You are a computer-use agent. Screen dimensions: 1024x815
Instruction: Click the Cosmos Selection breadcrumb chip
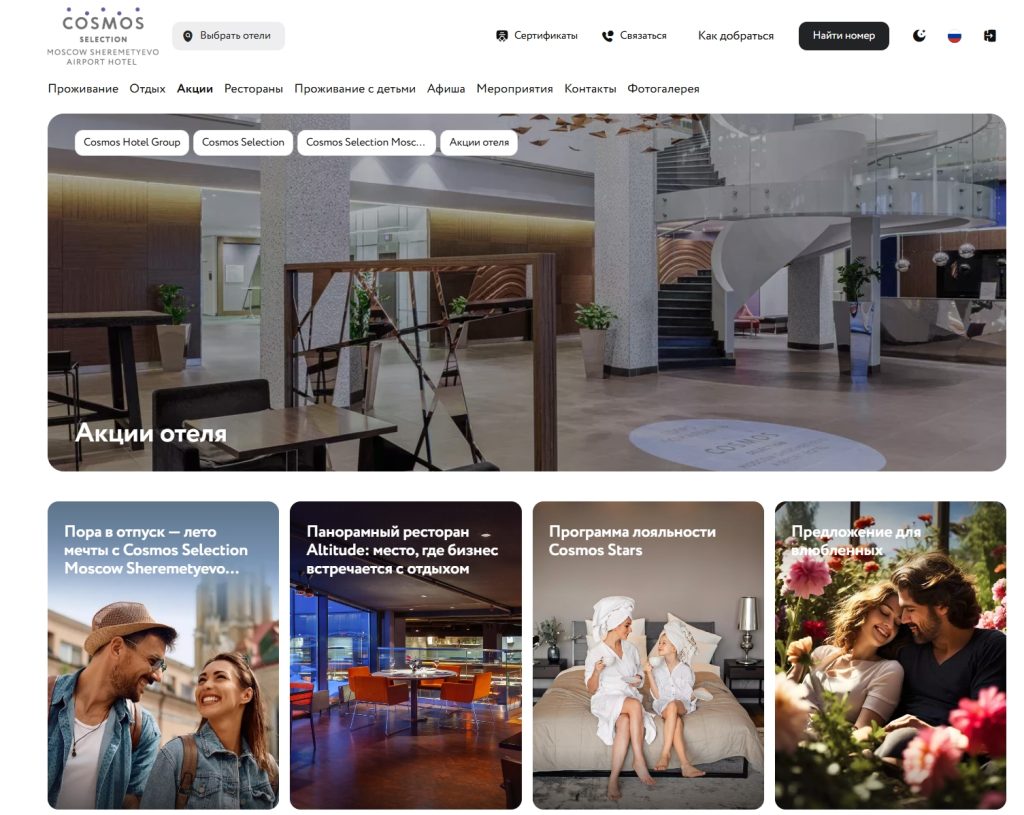click(x=243, y=142)
